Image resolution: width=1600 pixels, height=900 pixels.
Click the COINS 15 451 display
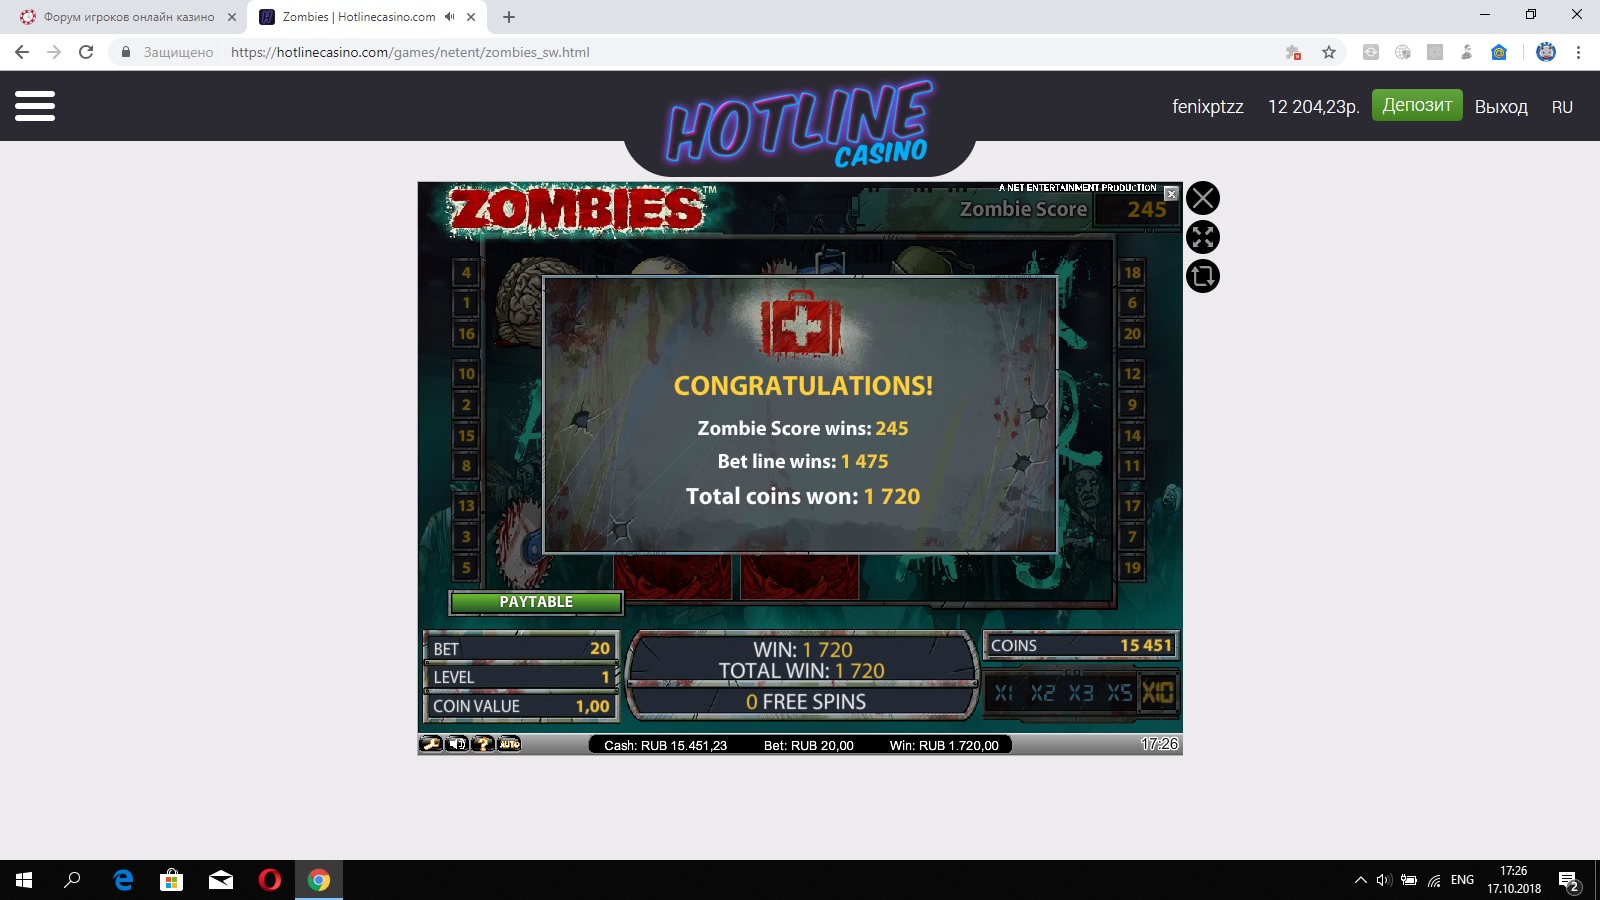pyautogui.click(x=1081, y=645)
